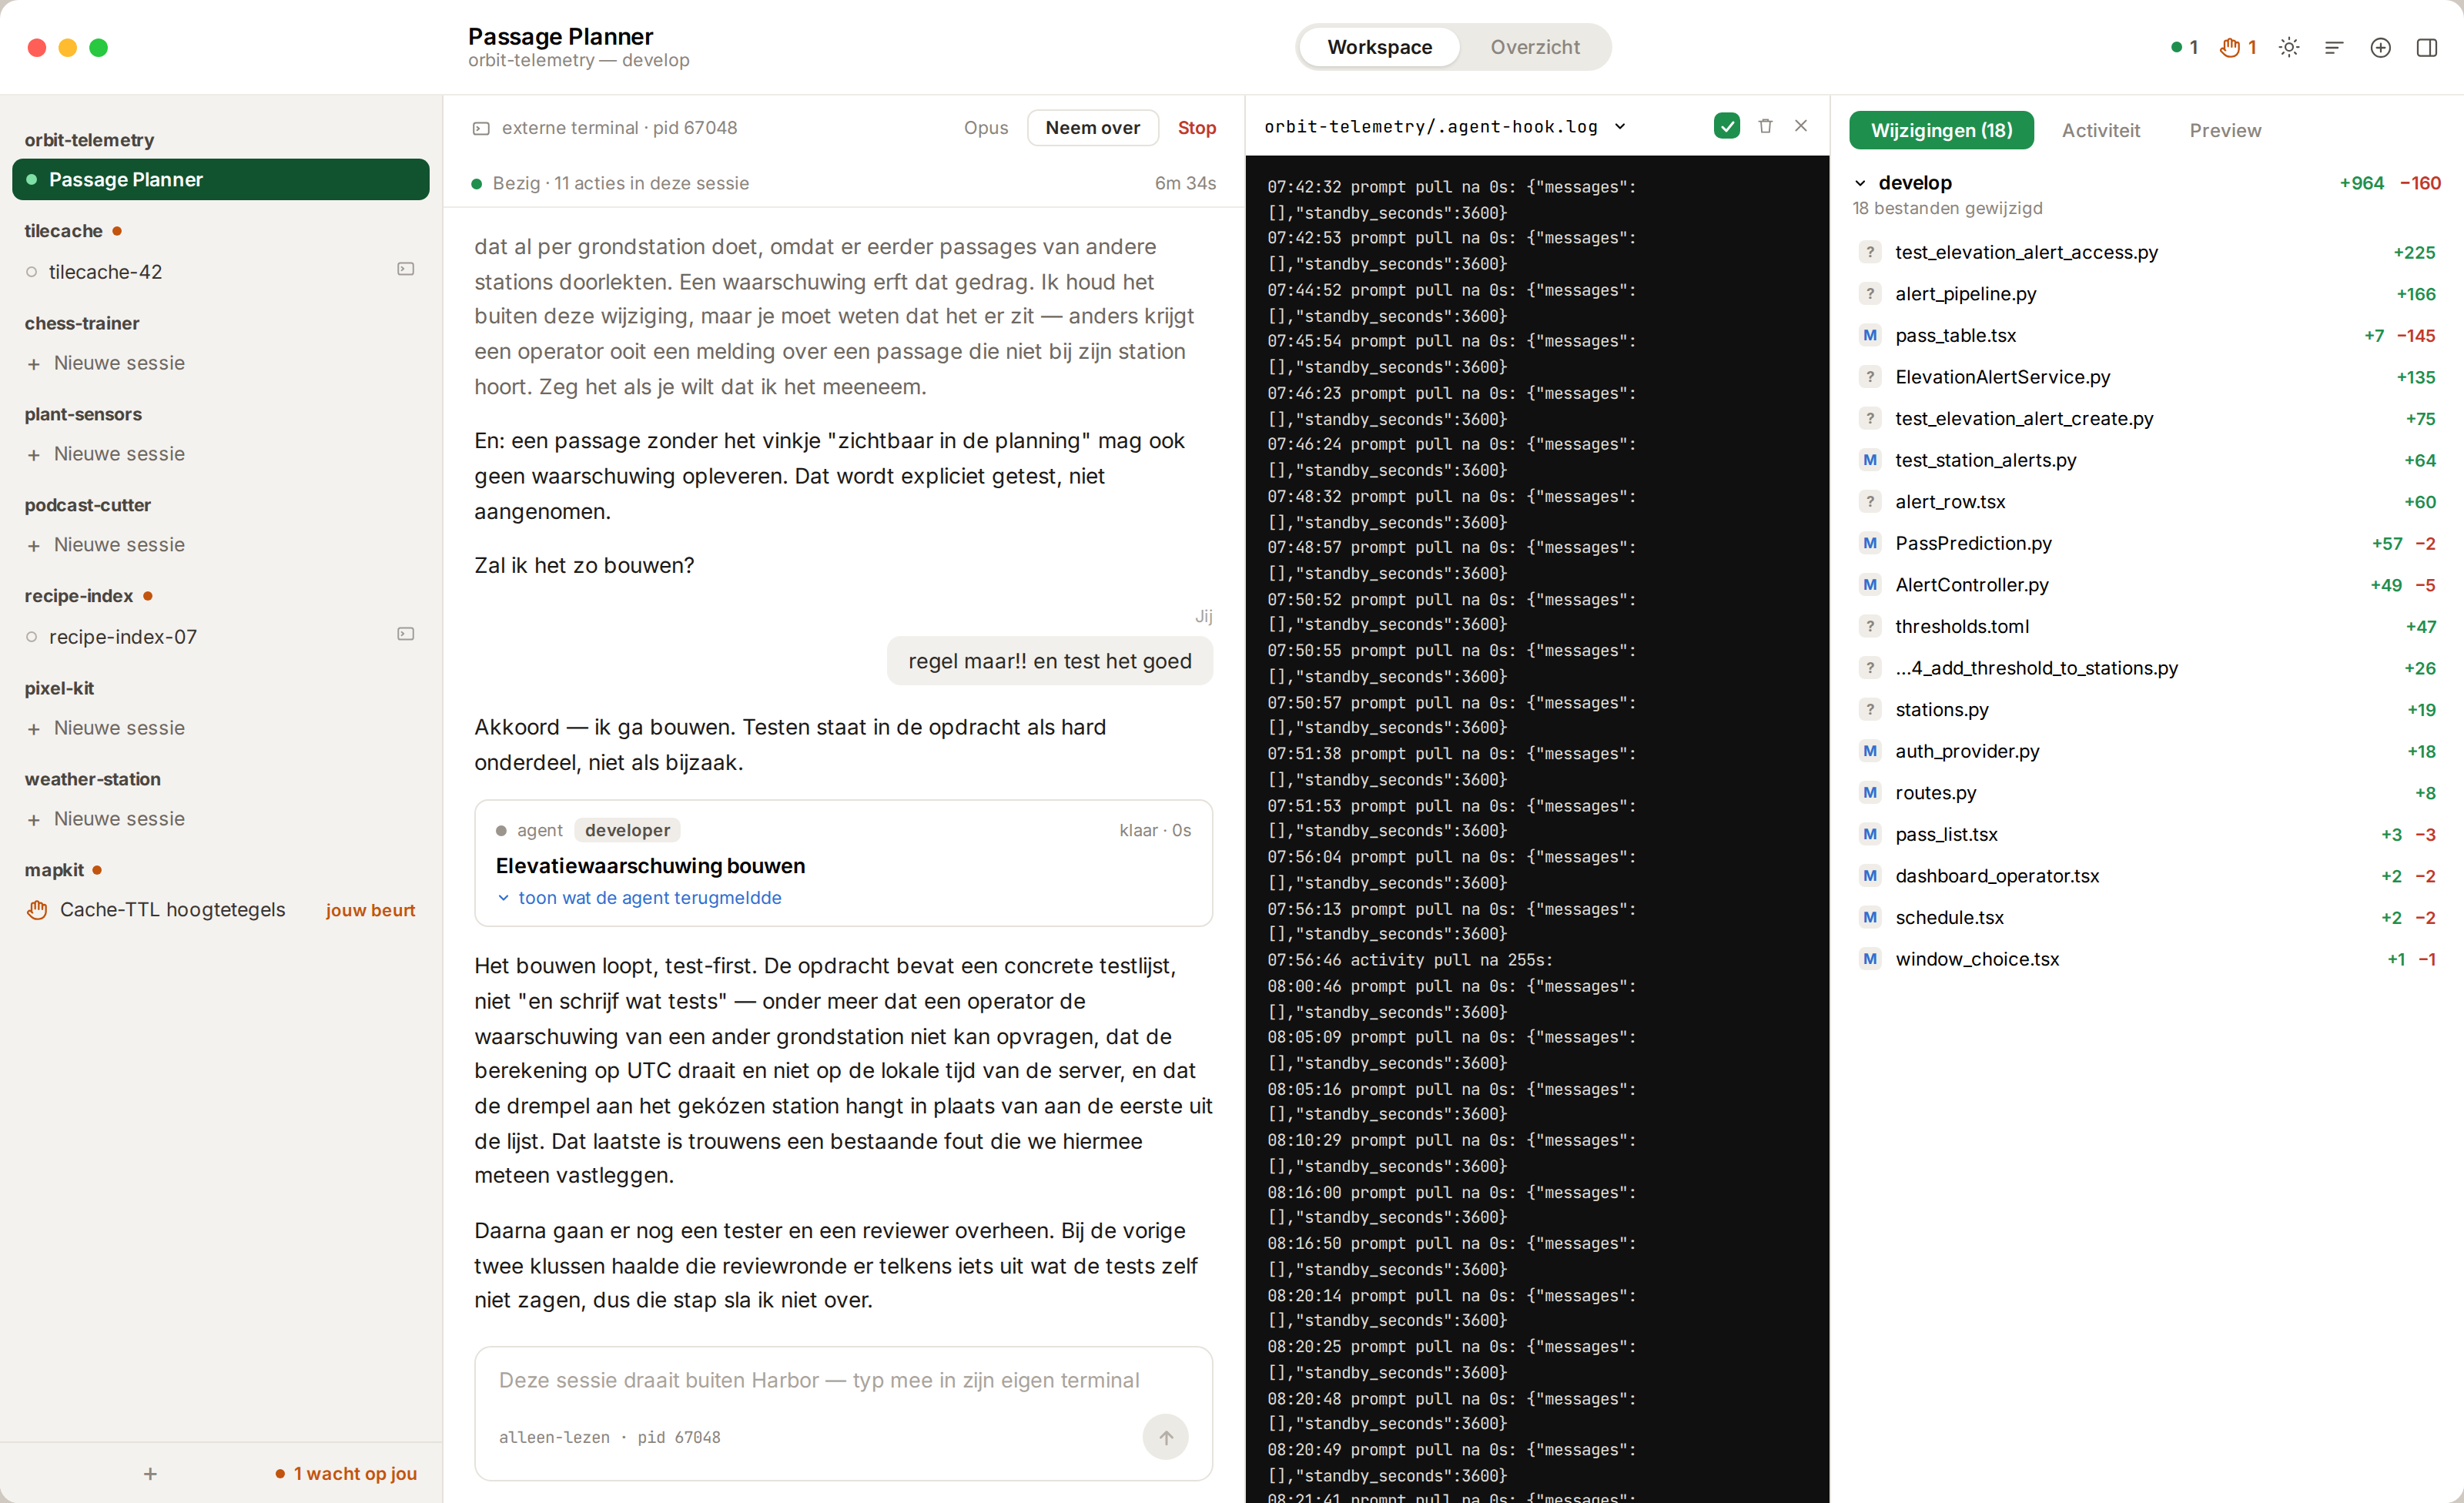Click the status icon of alert_pipeline.py

pos(1870,294)
